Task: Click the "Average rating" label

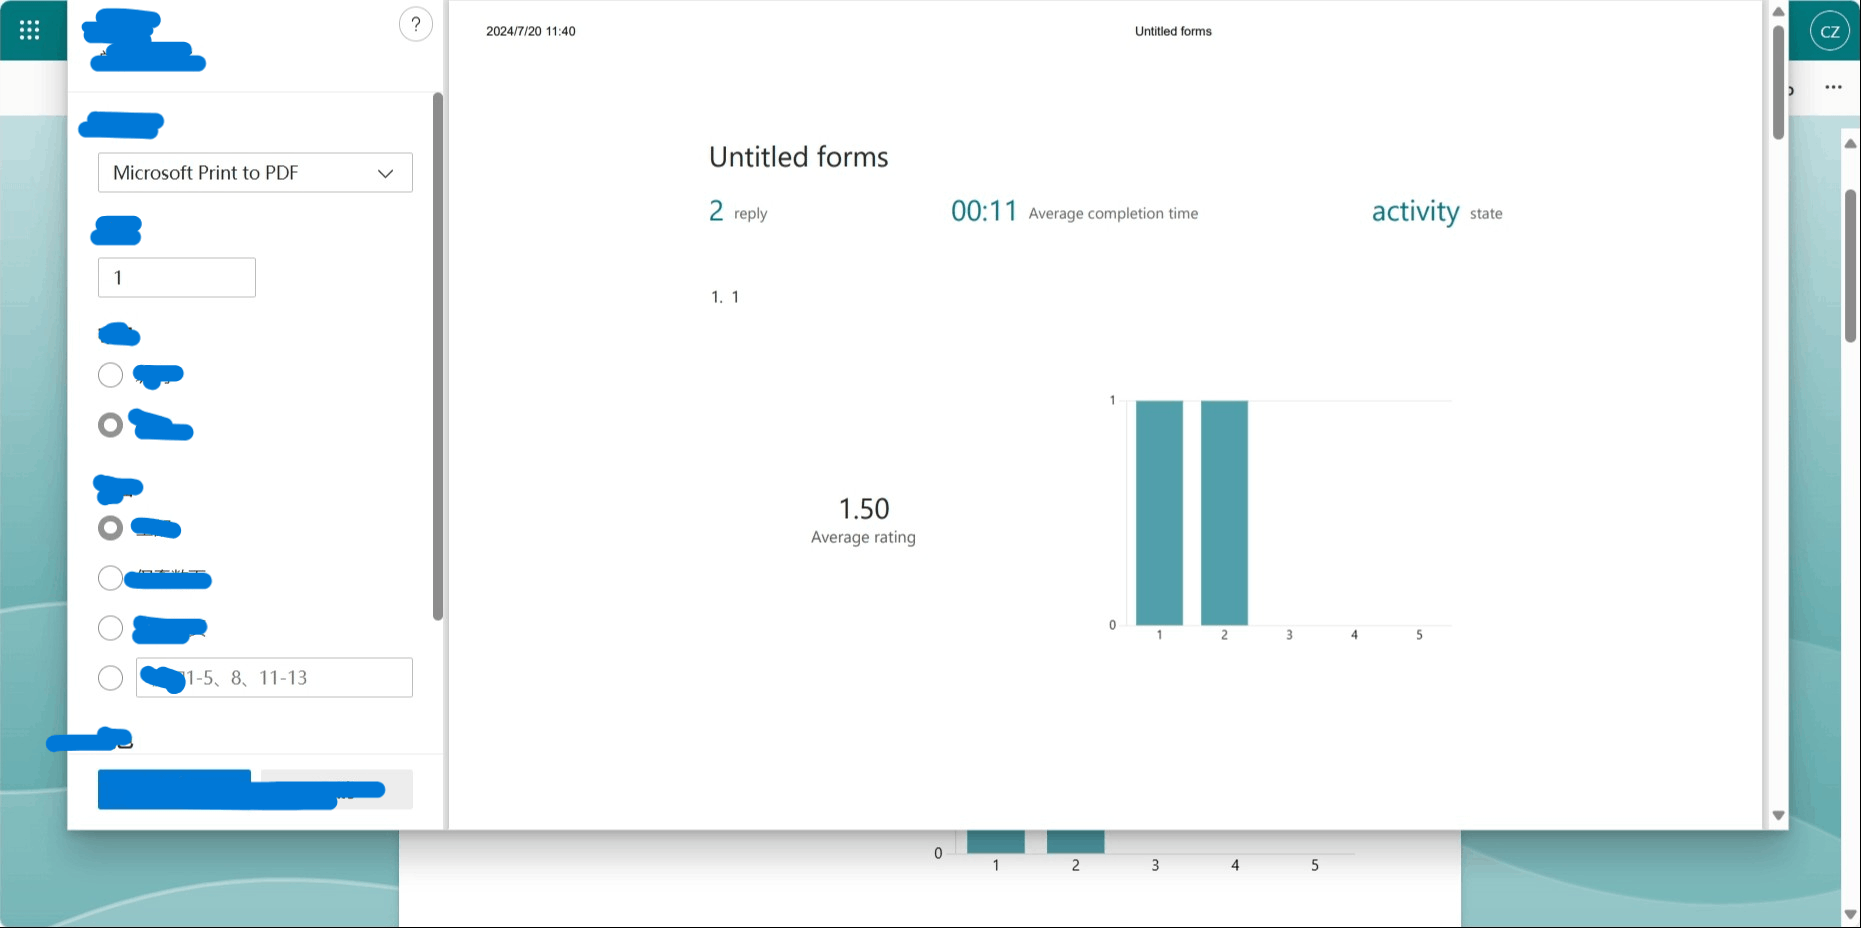Action: click(863, 537)
